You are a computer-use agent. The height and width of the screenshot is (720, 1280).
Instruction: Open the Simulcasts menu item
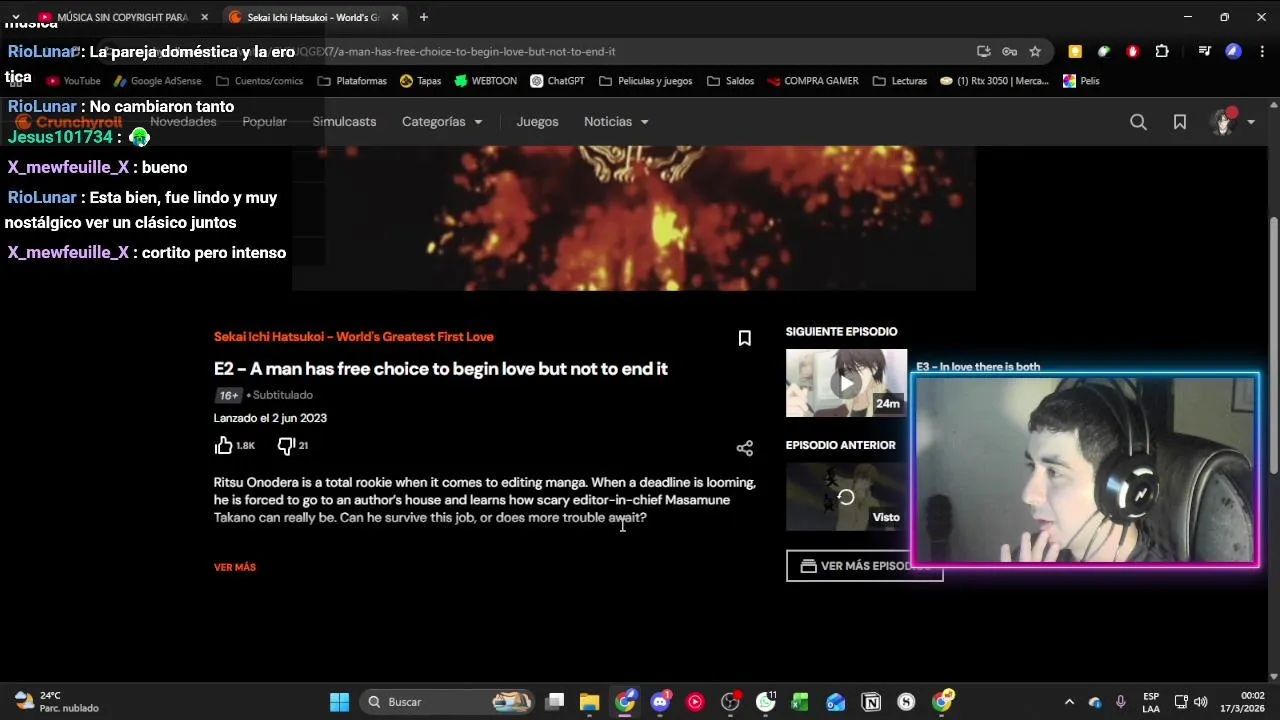(344, 122)
